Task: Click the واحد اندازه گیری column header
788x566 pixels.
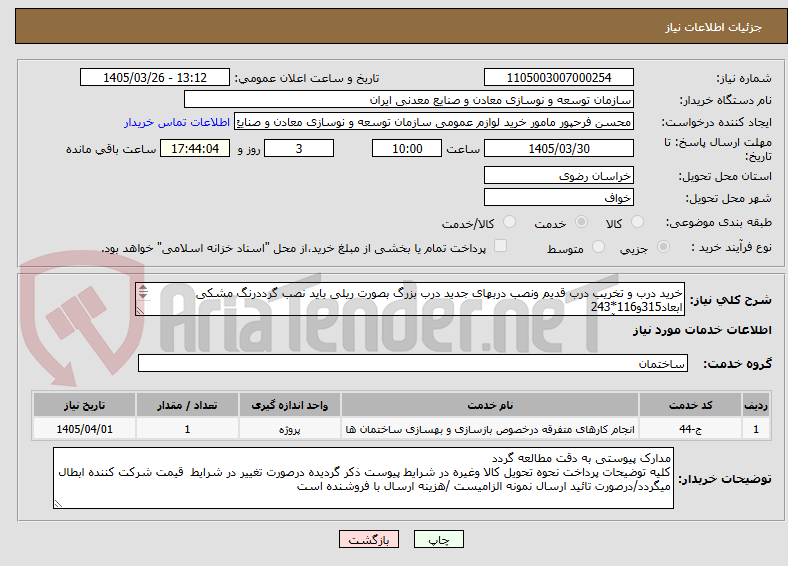Action: pyautogui.click(x=289, y=405)
